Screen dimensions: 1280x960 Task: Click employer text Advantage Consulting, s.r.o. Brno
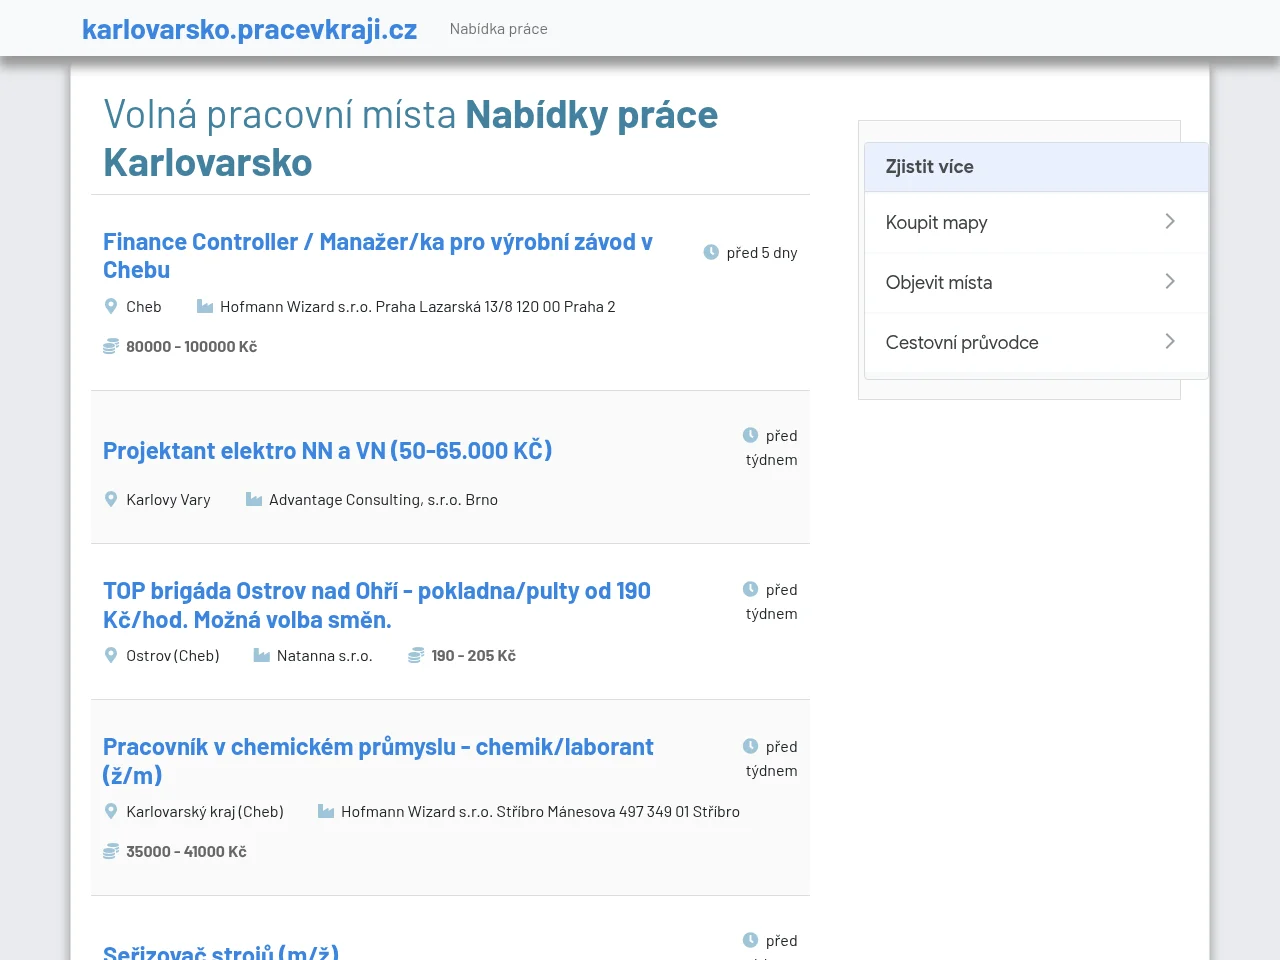[383, 500]
